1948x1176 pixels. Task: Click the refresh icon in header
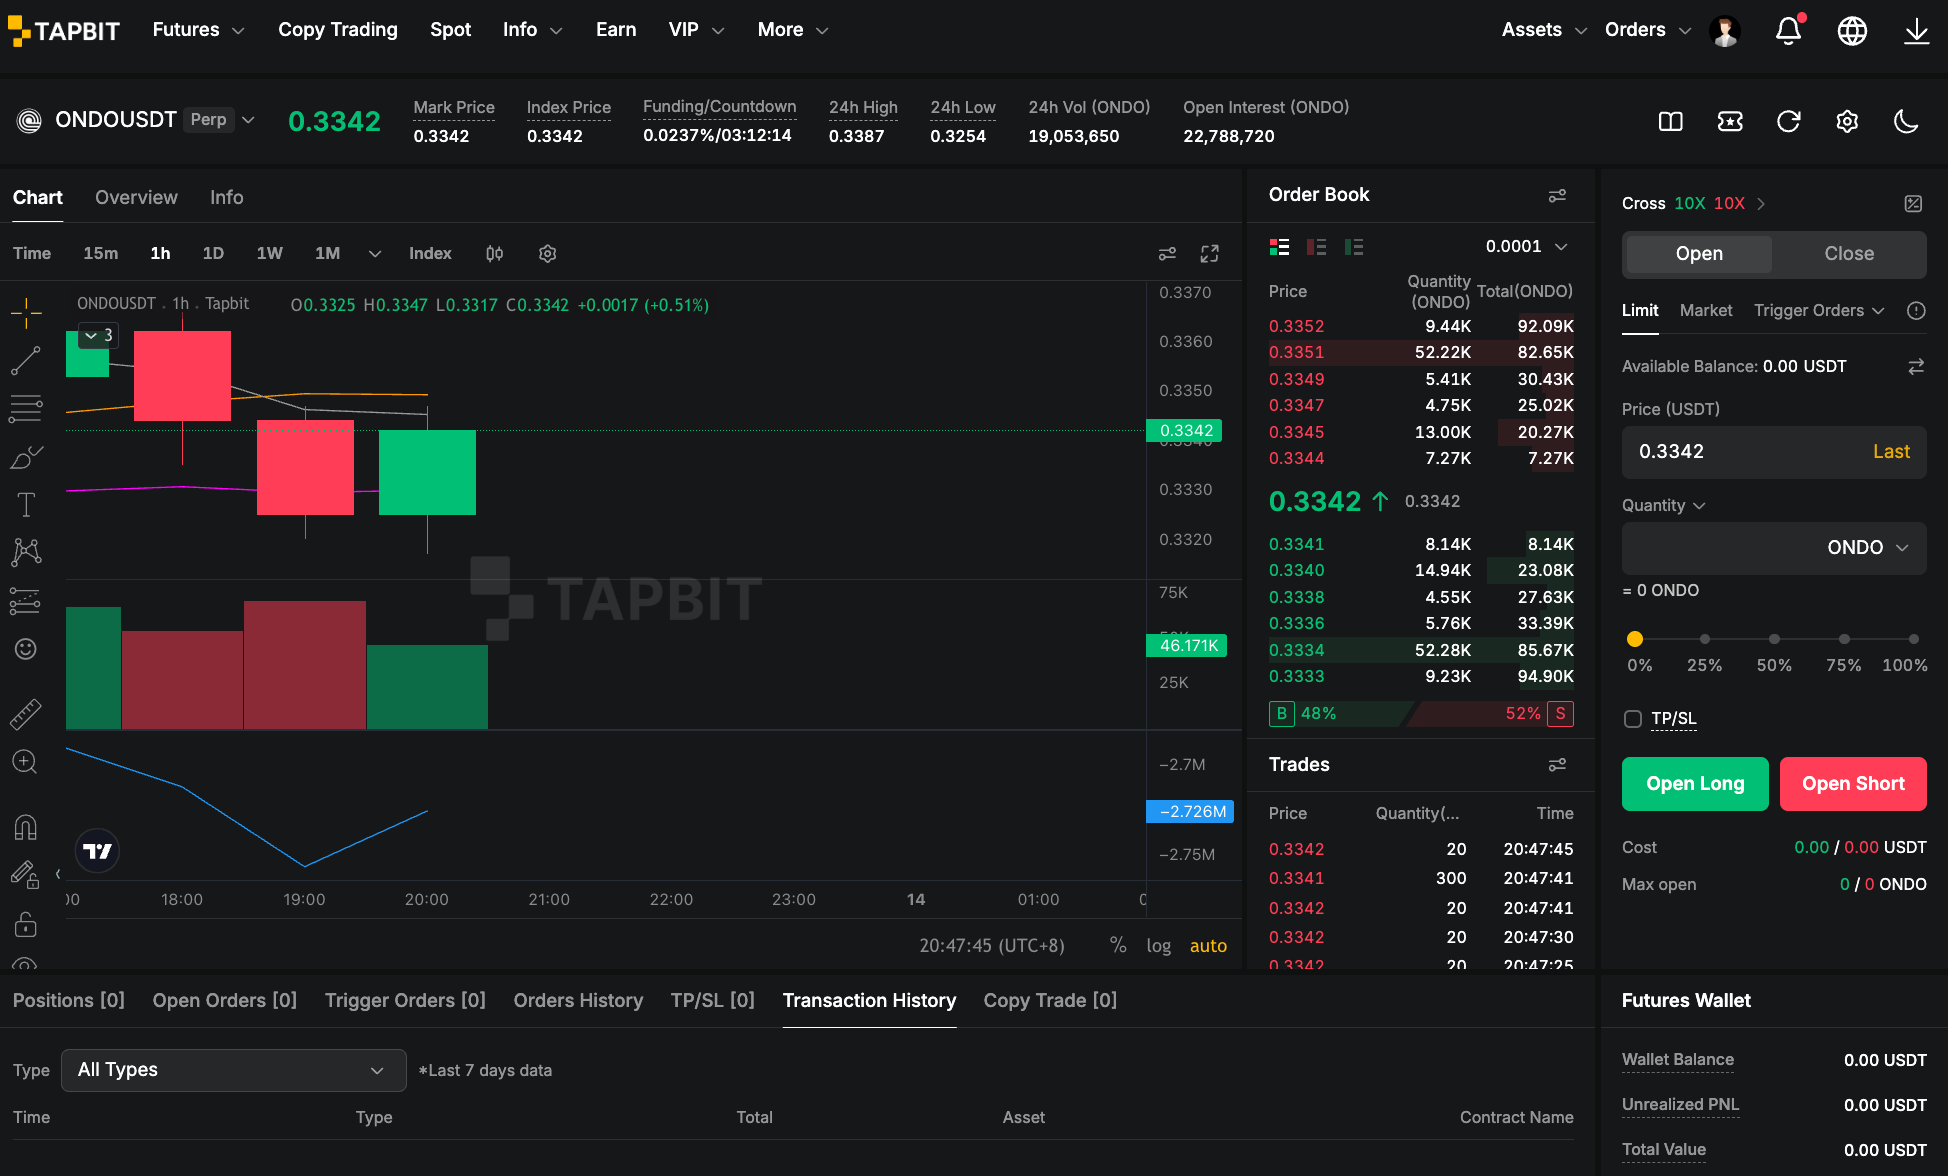(1789, 121)
